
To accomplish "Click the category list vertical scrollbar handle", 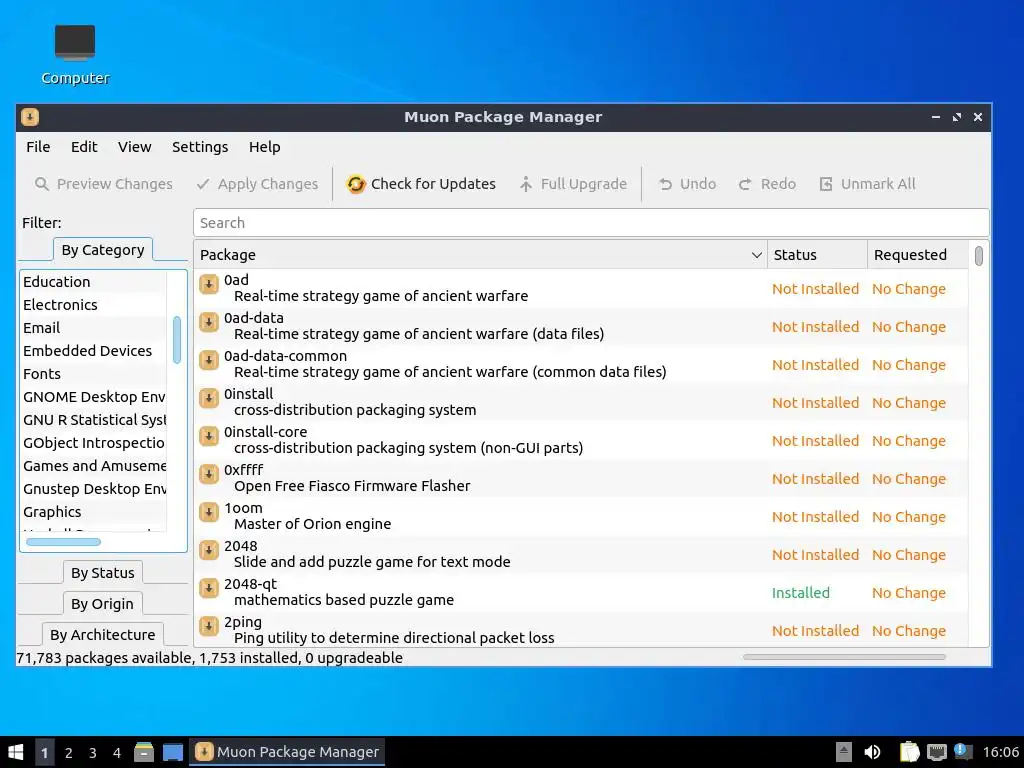I will 176,340.
